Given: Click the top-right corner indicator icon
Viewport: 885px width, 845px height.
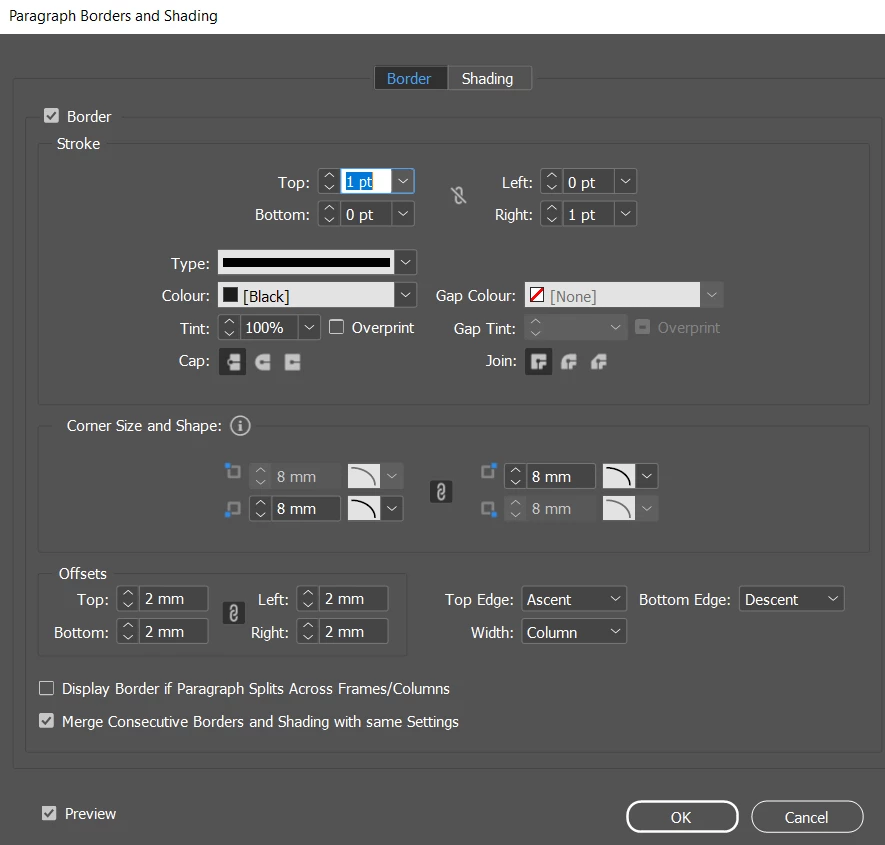Looking at the screenshot, I should tap(489, 471).
